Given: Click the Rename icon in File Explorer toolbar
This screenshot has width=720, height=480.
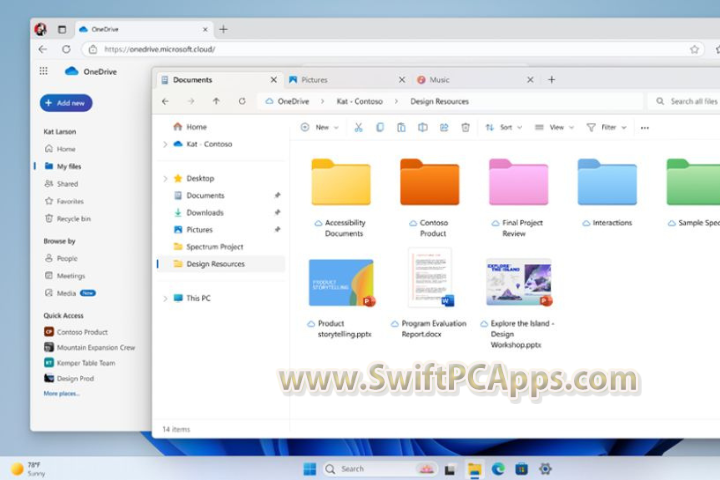Looking at the screenshot, I should 422,128.
